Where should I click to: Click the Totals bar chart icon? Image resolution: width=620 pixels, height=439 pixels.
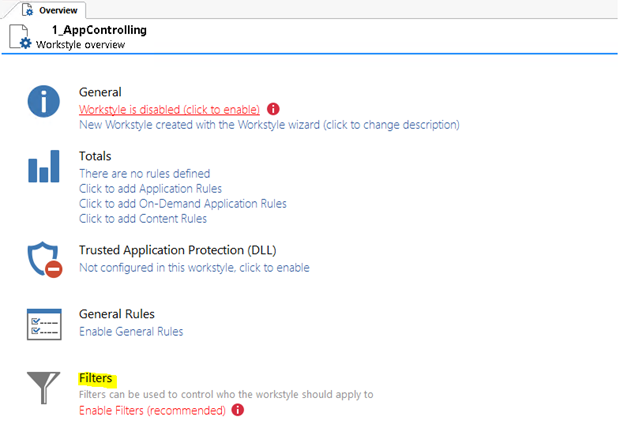(44, 166)
